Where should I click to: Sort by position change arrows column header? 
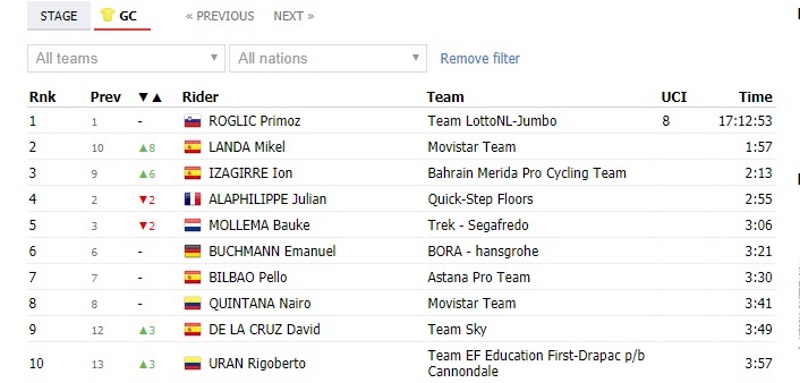click(150, 97)
